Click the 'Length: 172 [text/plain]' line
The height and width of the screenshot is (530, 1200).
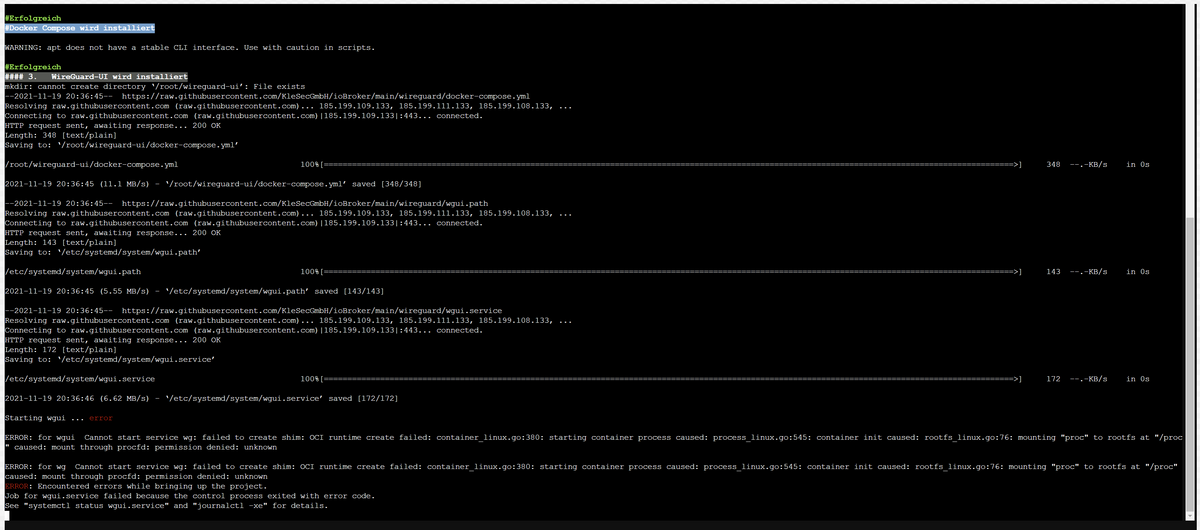[60, 349]
